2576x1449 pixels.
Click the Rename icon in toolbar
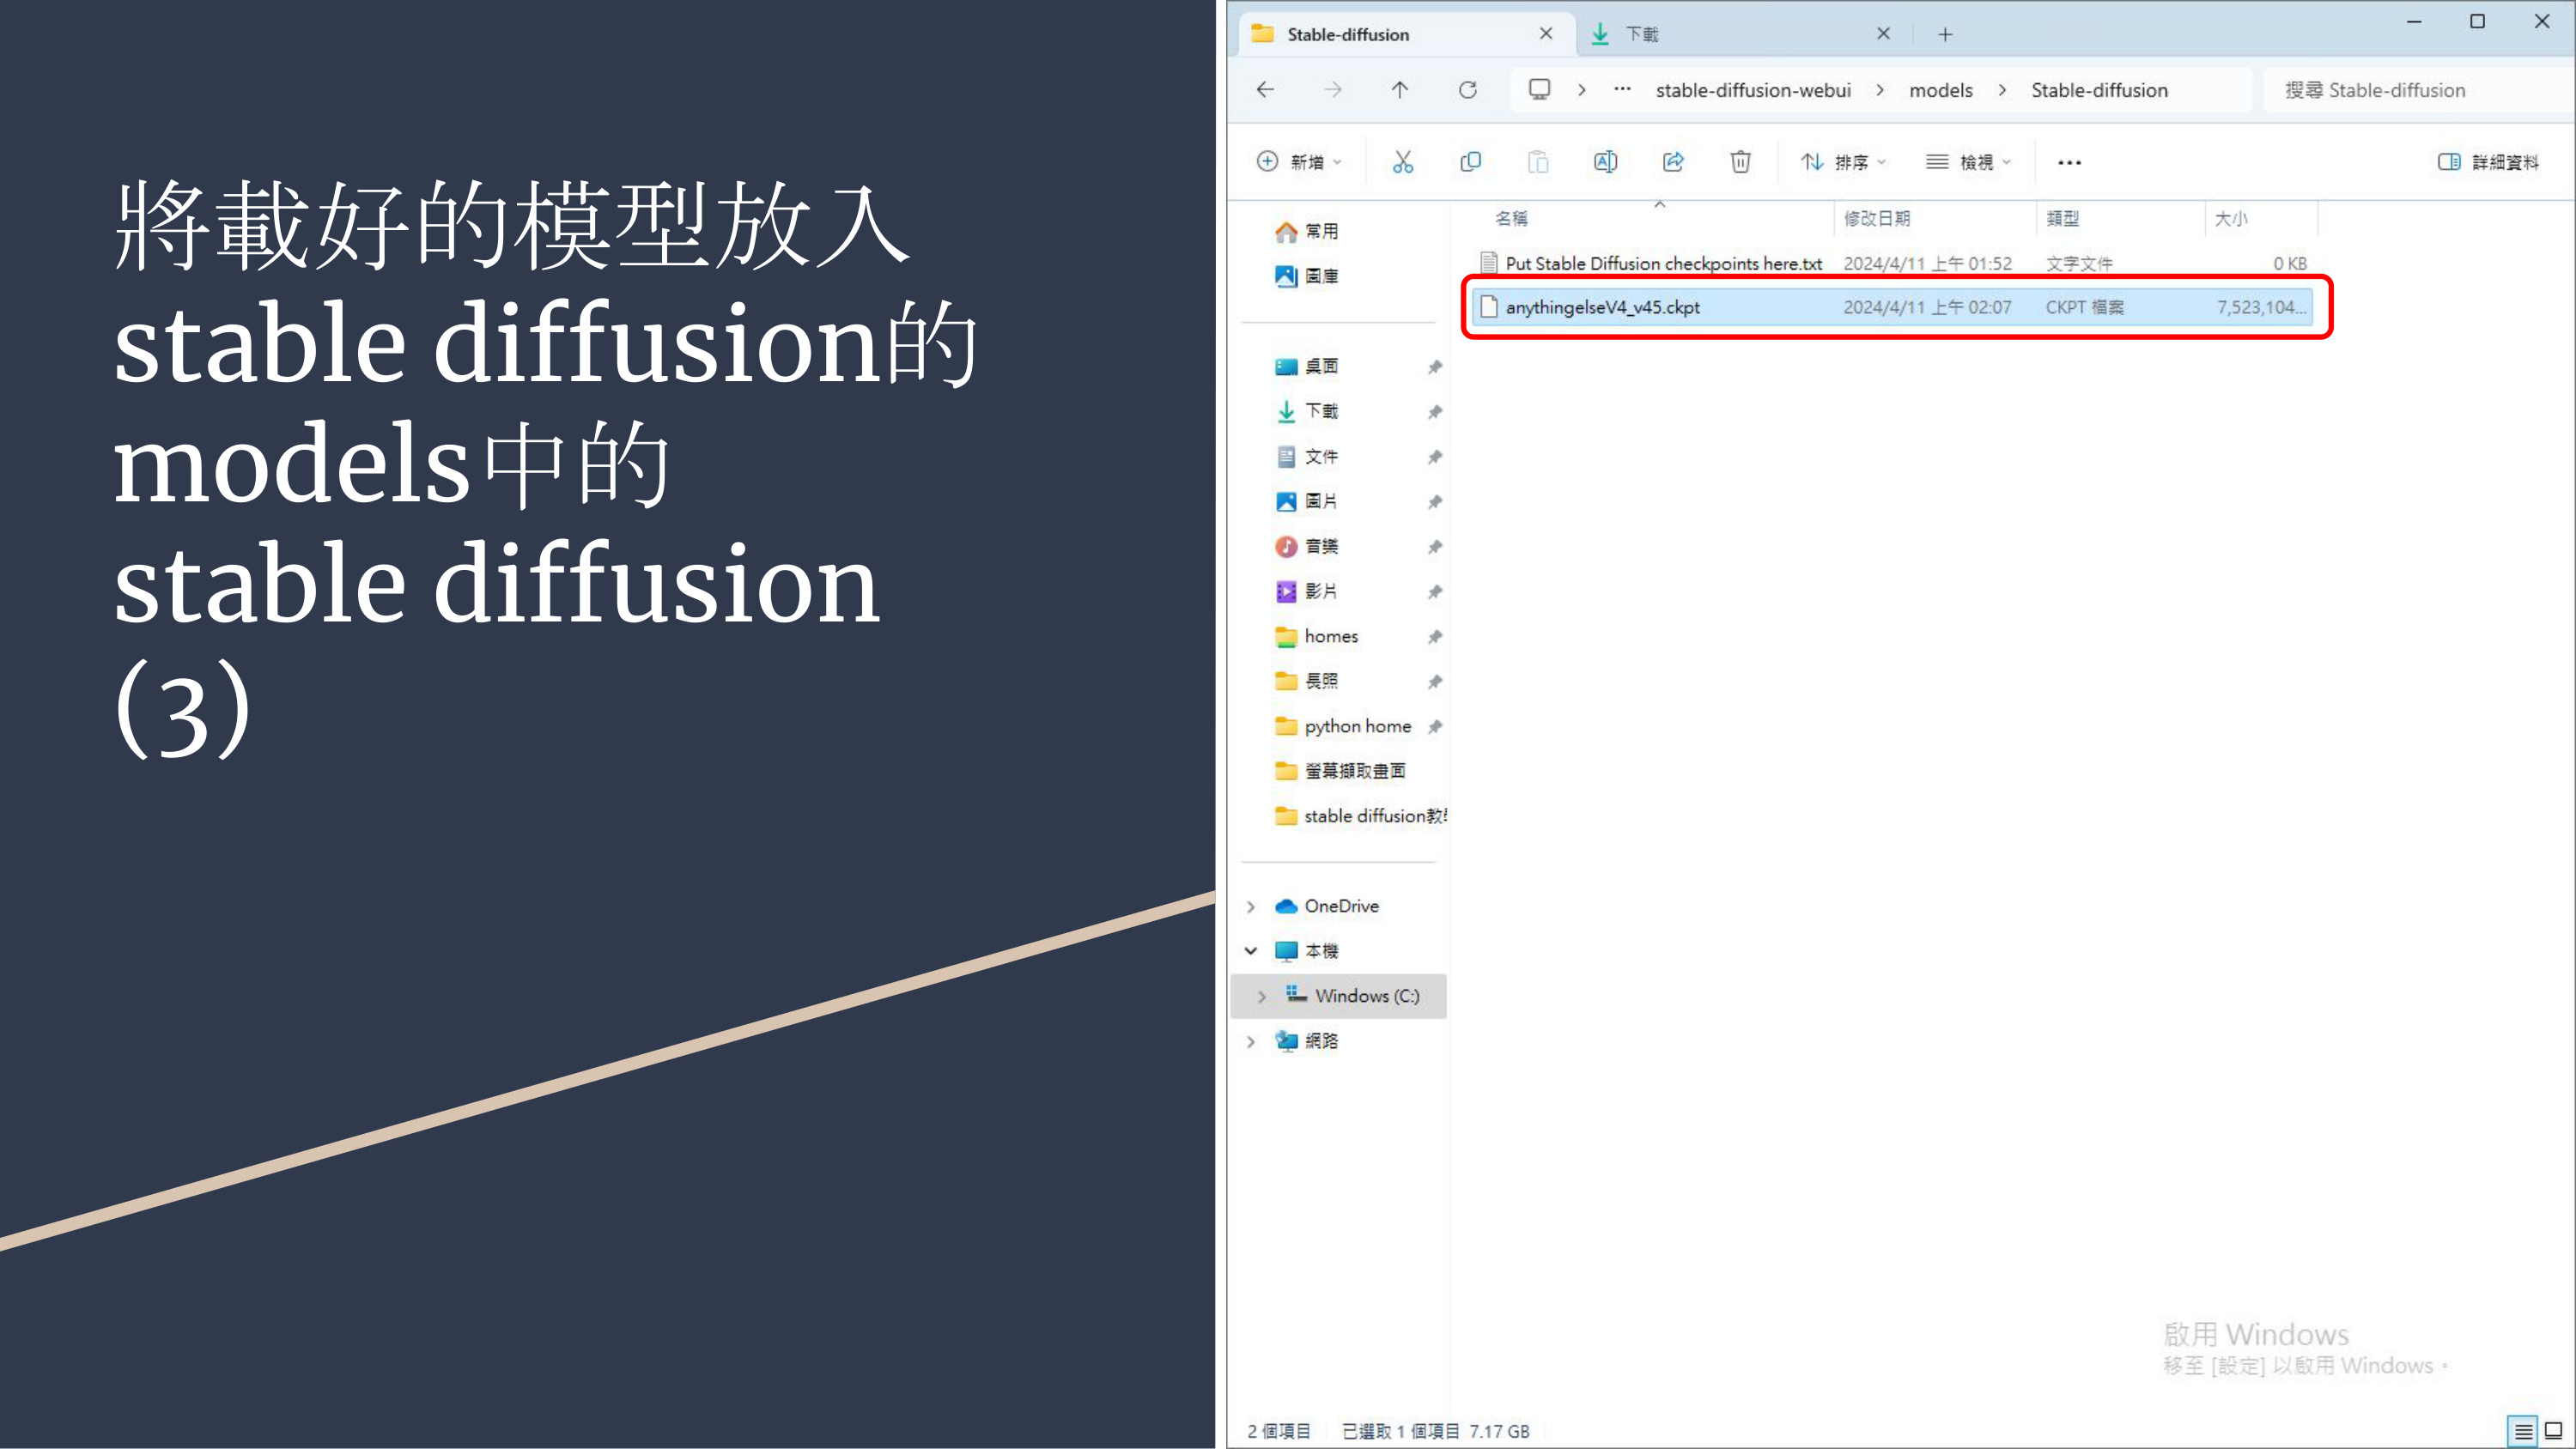tap(1605, 162)
